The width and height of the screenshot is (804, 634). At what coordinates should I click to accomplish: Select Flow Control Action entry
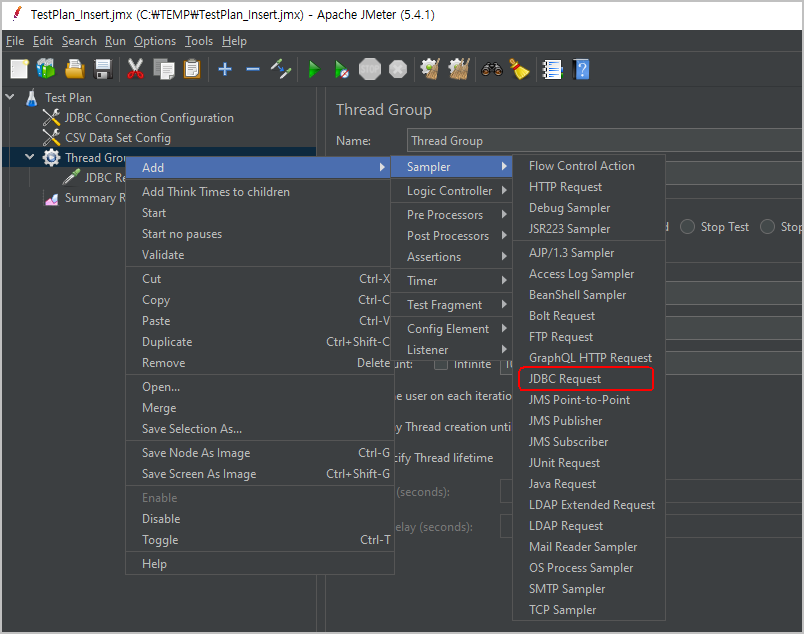(589, 166)
